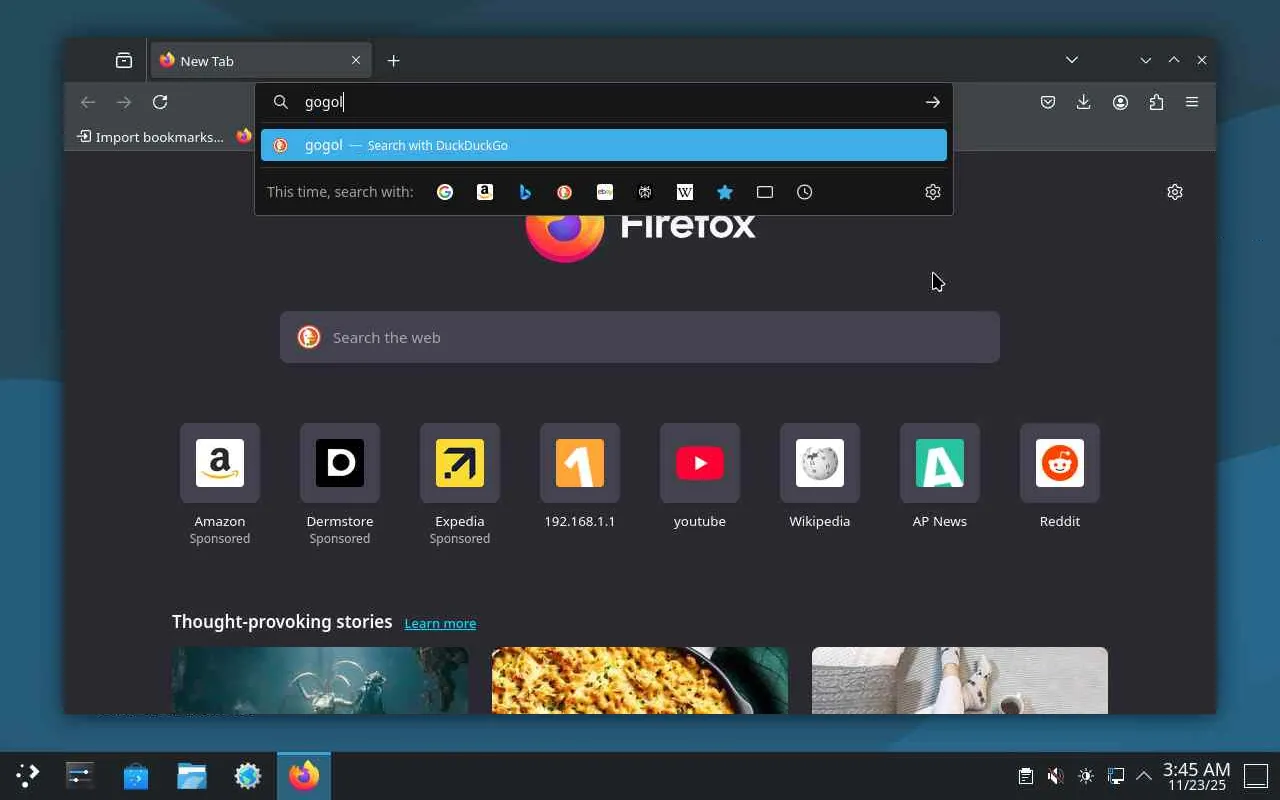
Task: Open the network connections tray icon
Action: coord(1116,775)
